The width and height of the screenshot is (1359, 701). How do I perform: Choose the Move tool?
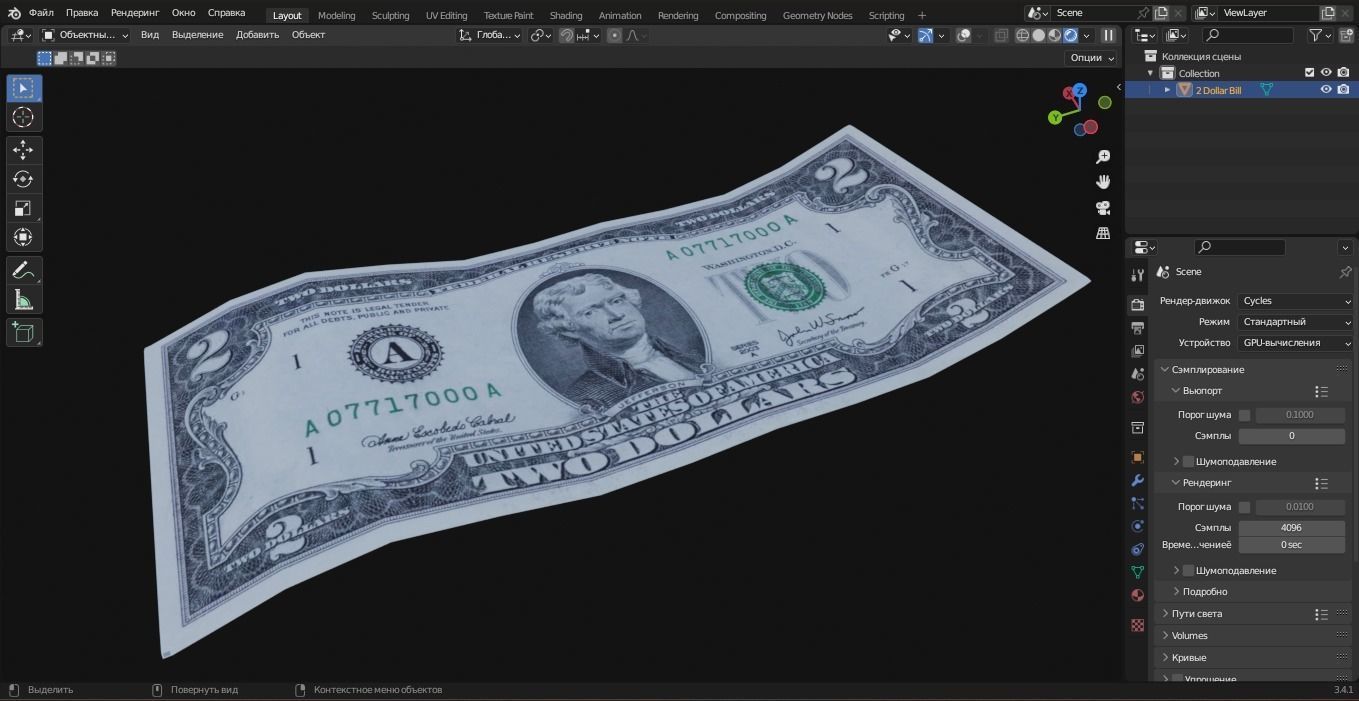[24, 150]
